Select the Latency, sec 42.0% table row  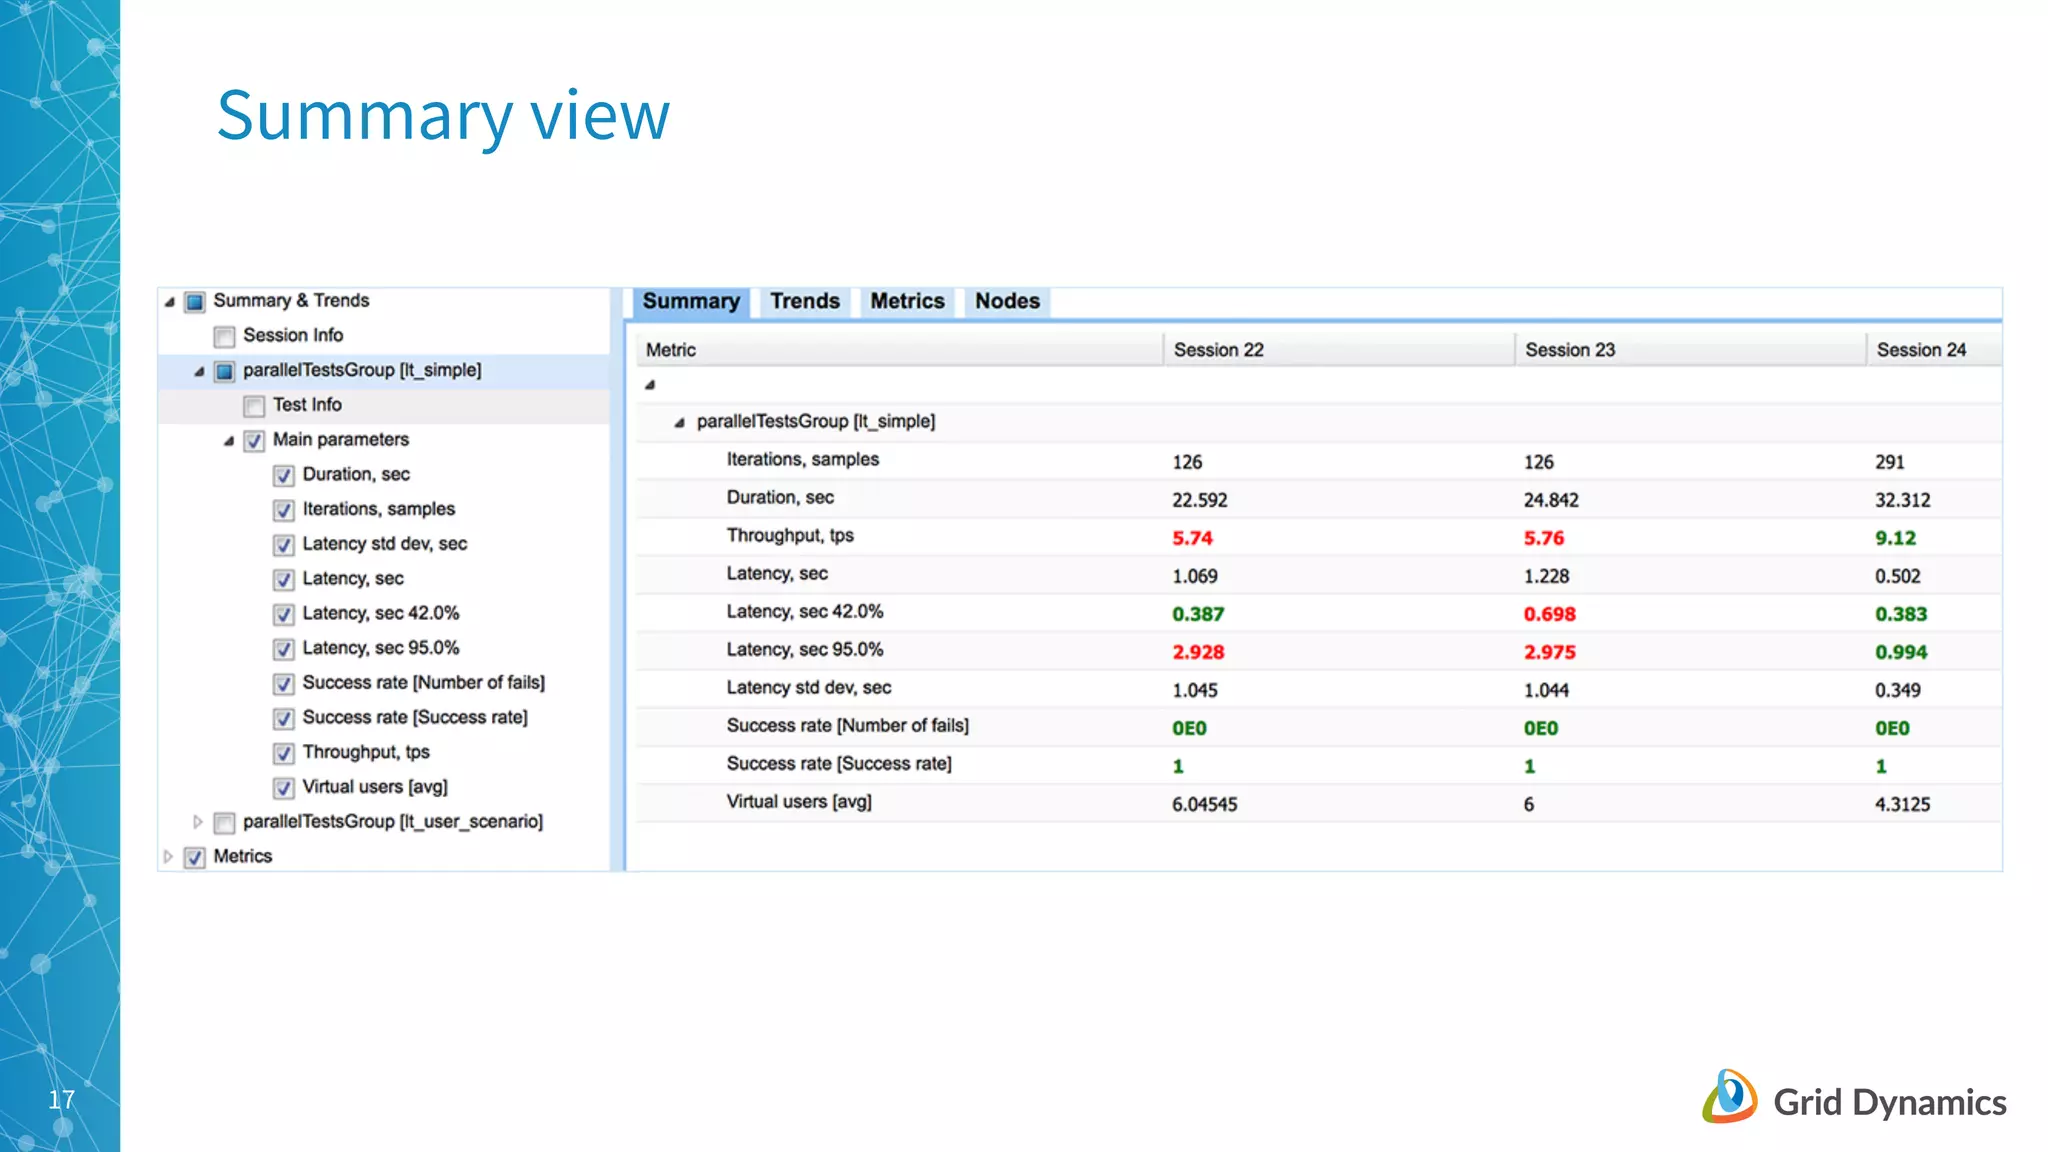(1318, 613)
